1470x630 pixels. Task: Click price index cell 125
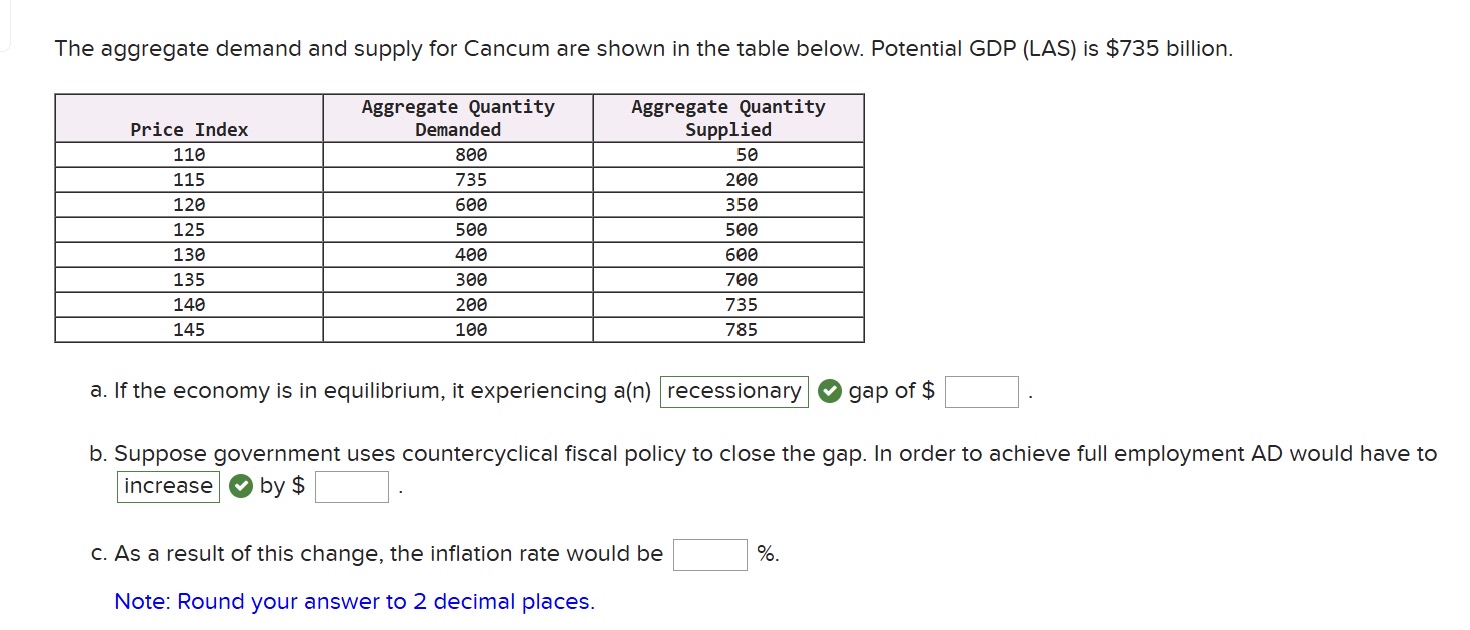(189, 230)
